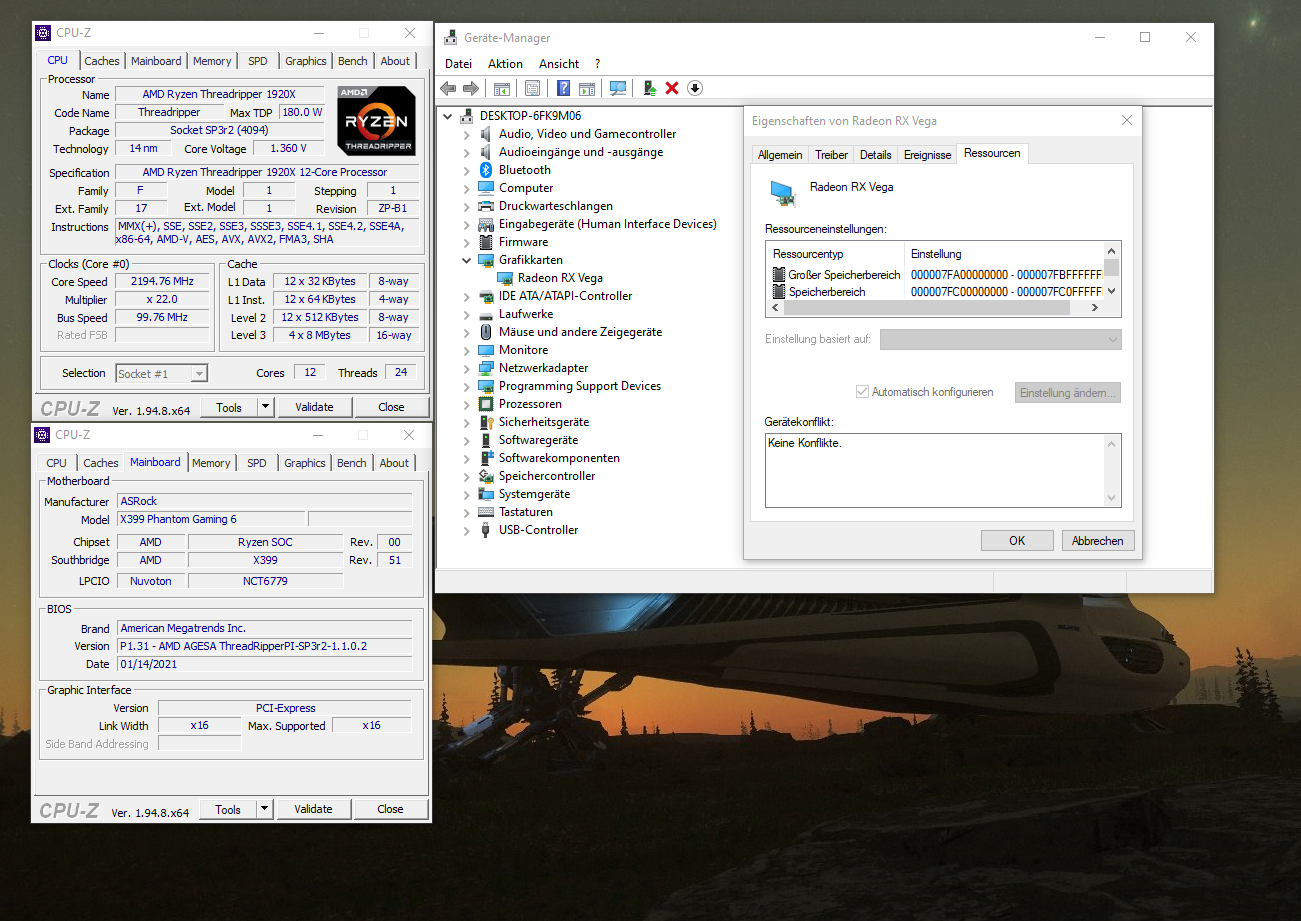Click Validate in the upper CPU-Z window

314,407
